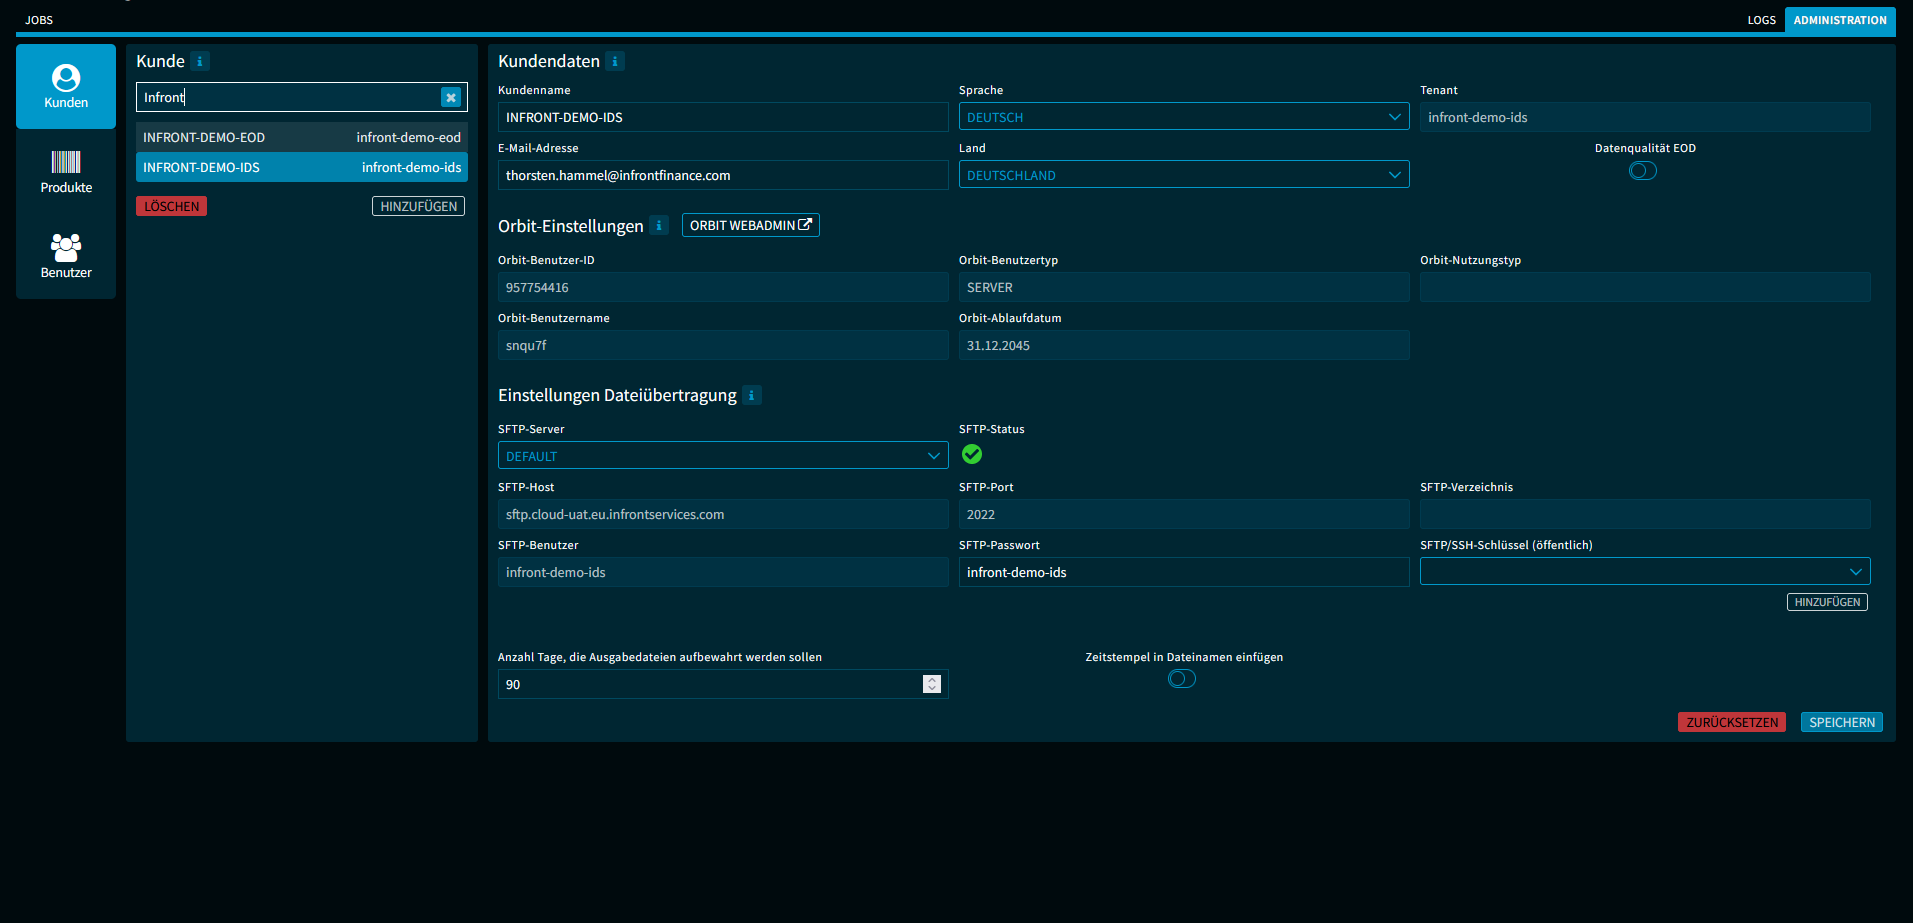The width and height of the screenshot is (1913, 923).
Task: Select INFRONT-DEMO-IDS customer row
Action: (302, 167)
